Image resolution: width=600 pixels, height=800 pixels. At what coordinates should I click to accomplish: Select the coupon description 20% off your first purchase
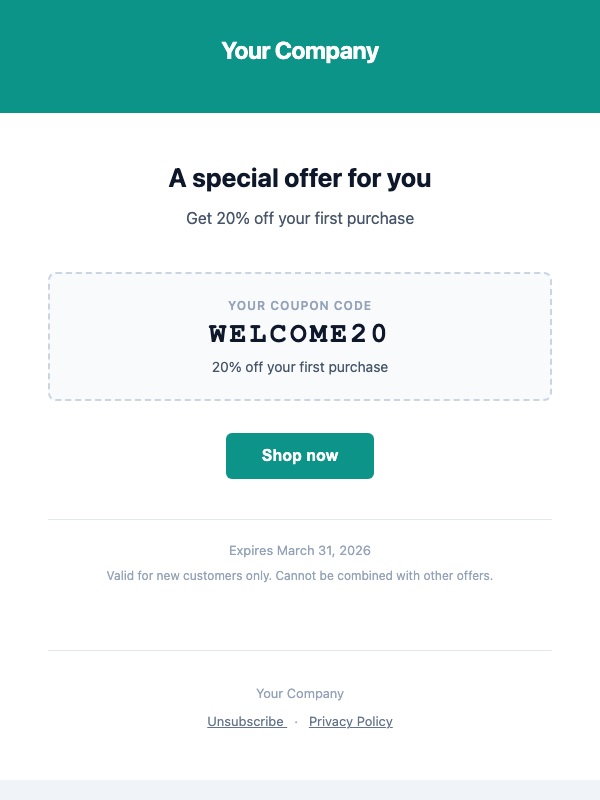pos(300,367)
